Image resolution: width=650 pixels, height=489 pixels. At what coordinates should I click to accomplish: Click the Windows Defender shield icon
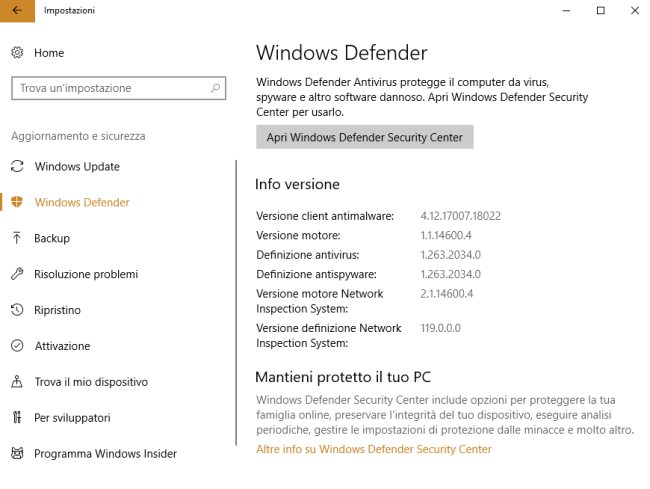coord(17,202)
